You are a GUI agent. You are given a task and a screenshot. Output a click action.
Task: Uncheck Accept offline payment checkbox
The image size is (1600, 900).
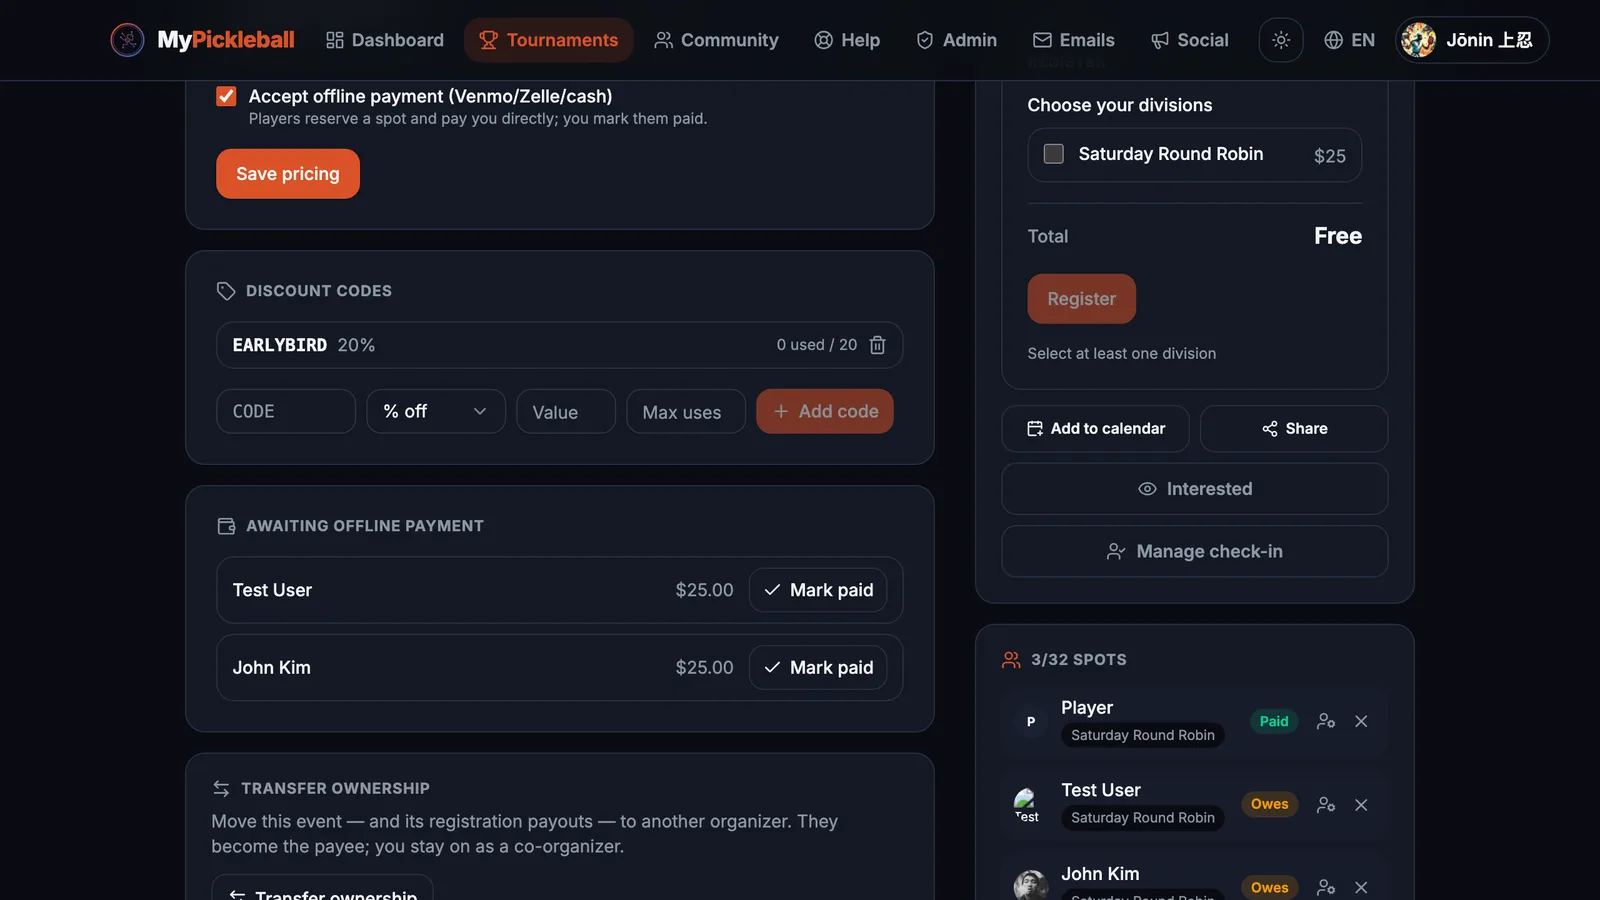click(x=226, y=96)
